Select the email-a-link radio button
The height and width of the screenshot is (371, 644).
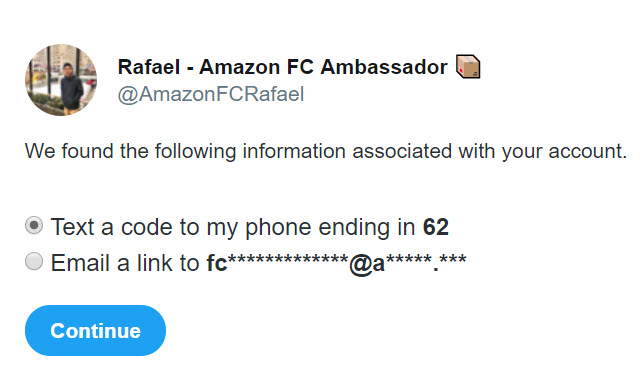click(34, 261)
